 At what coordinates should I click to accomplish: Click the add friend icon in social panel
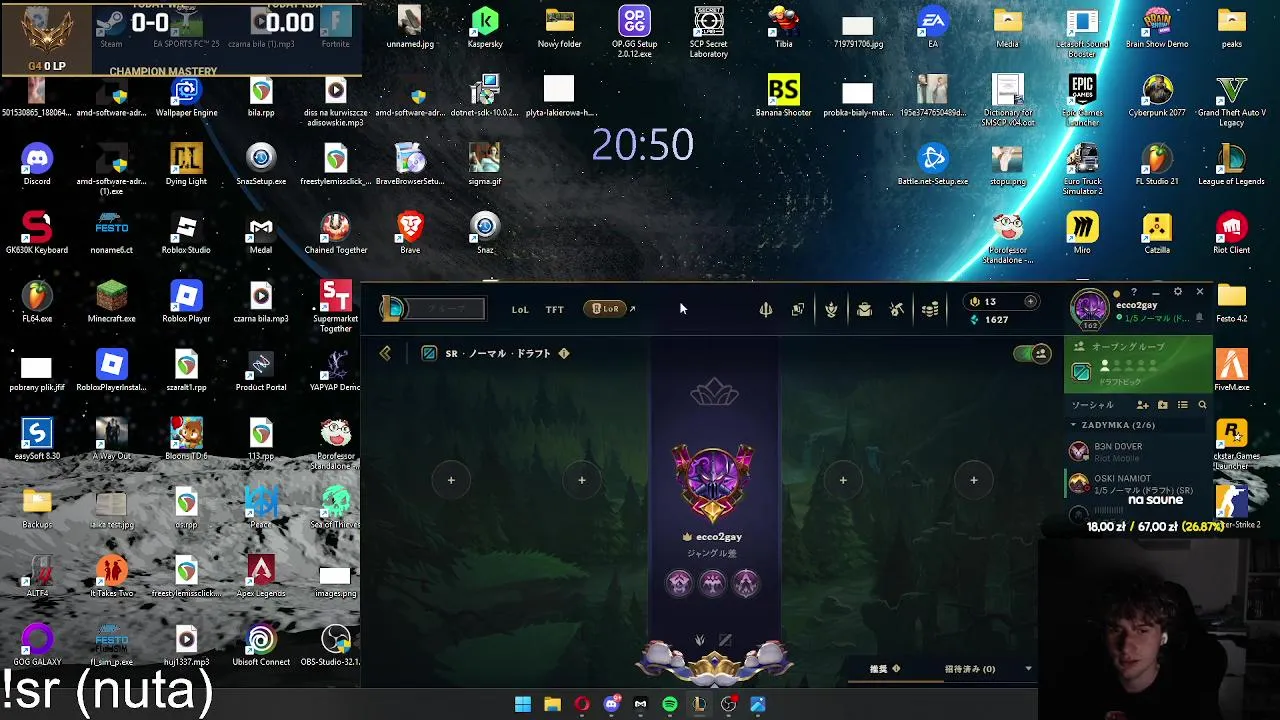tap(1142, 405)
